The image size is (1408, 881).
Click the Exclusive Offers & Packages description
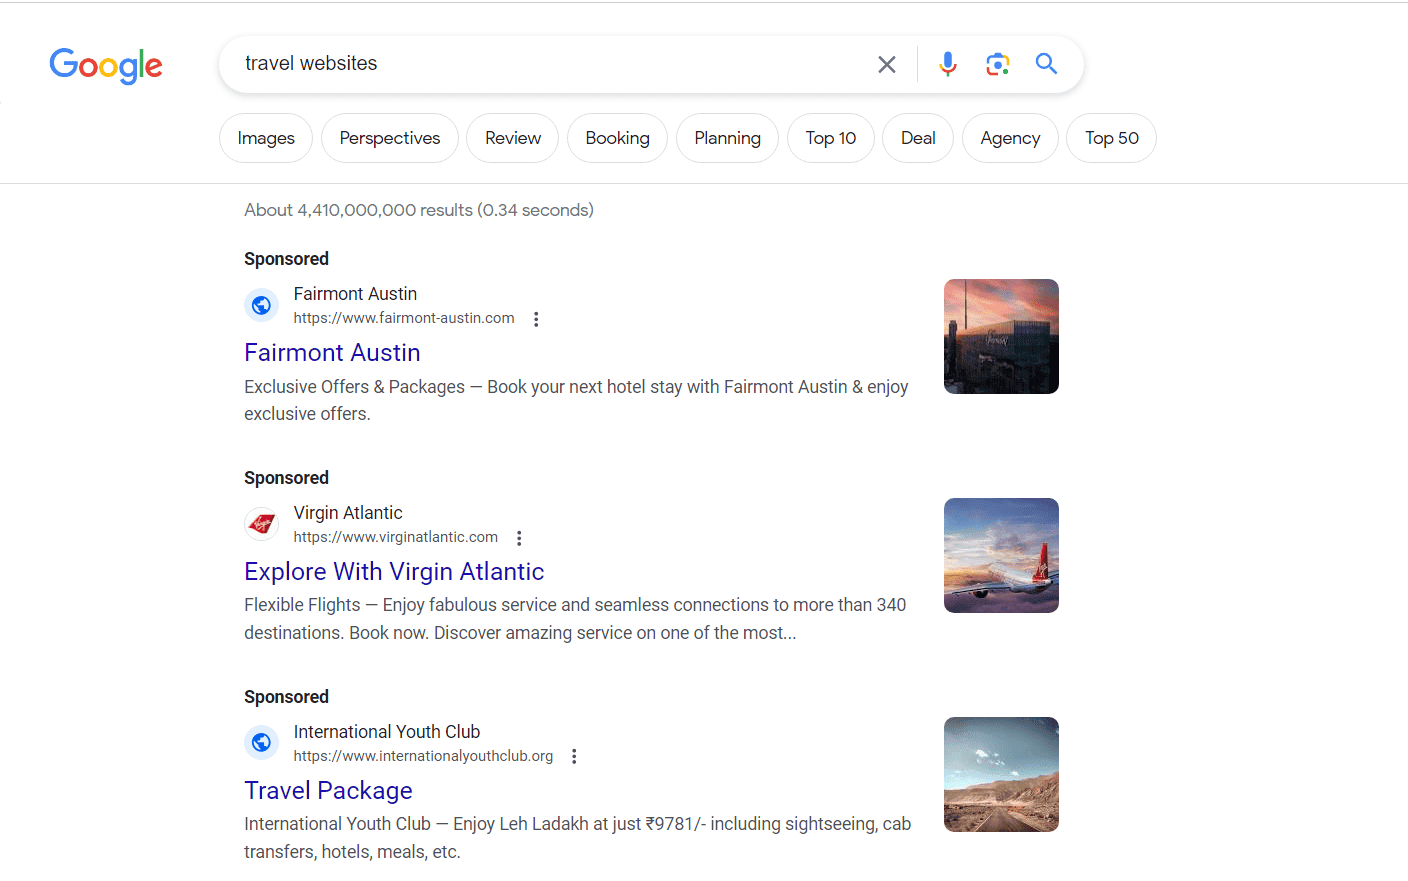coord(576,400)
